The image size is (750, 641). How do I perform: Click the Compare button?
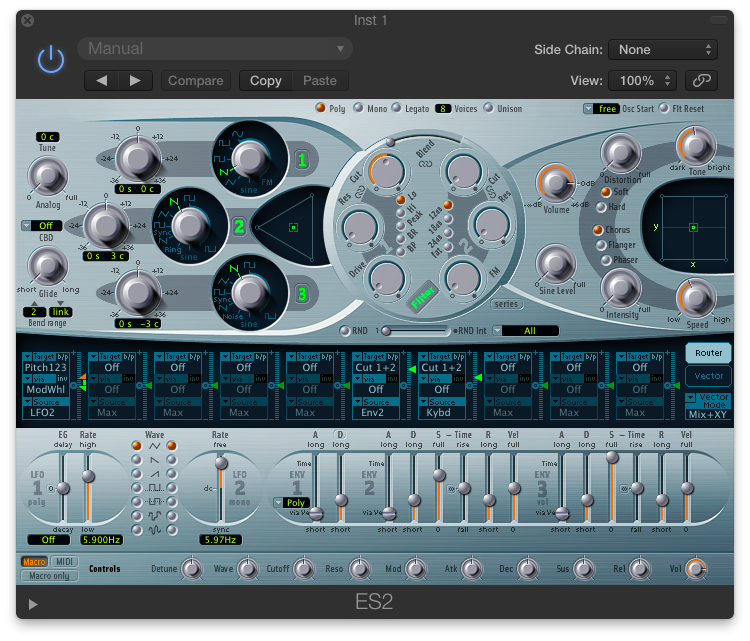pyautogui.click(x=196, y=80)
